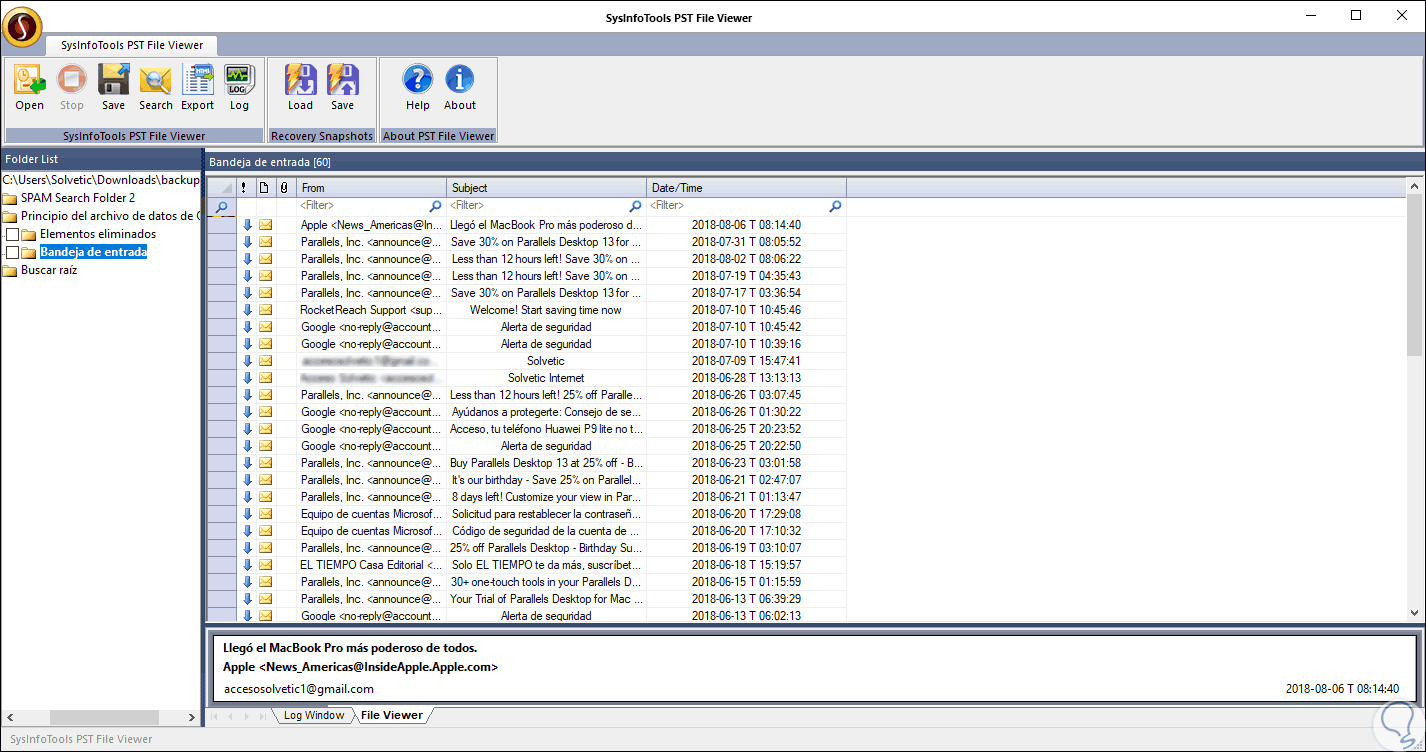Select the SysInfoTools PST File Viewer ribbon tab
Screen dimensions: 1426x752
[x=131, y=45]
